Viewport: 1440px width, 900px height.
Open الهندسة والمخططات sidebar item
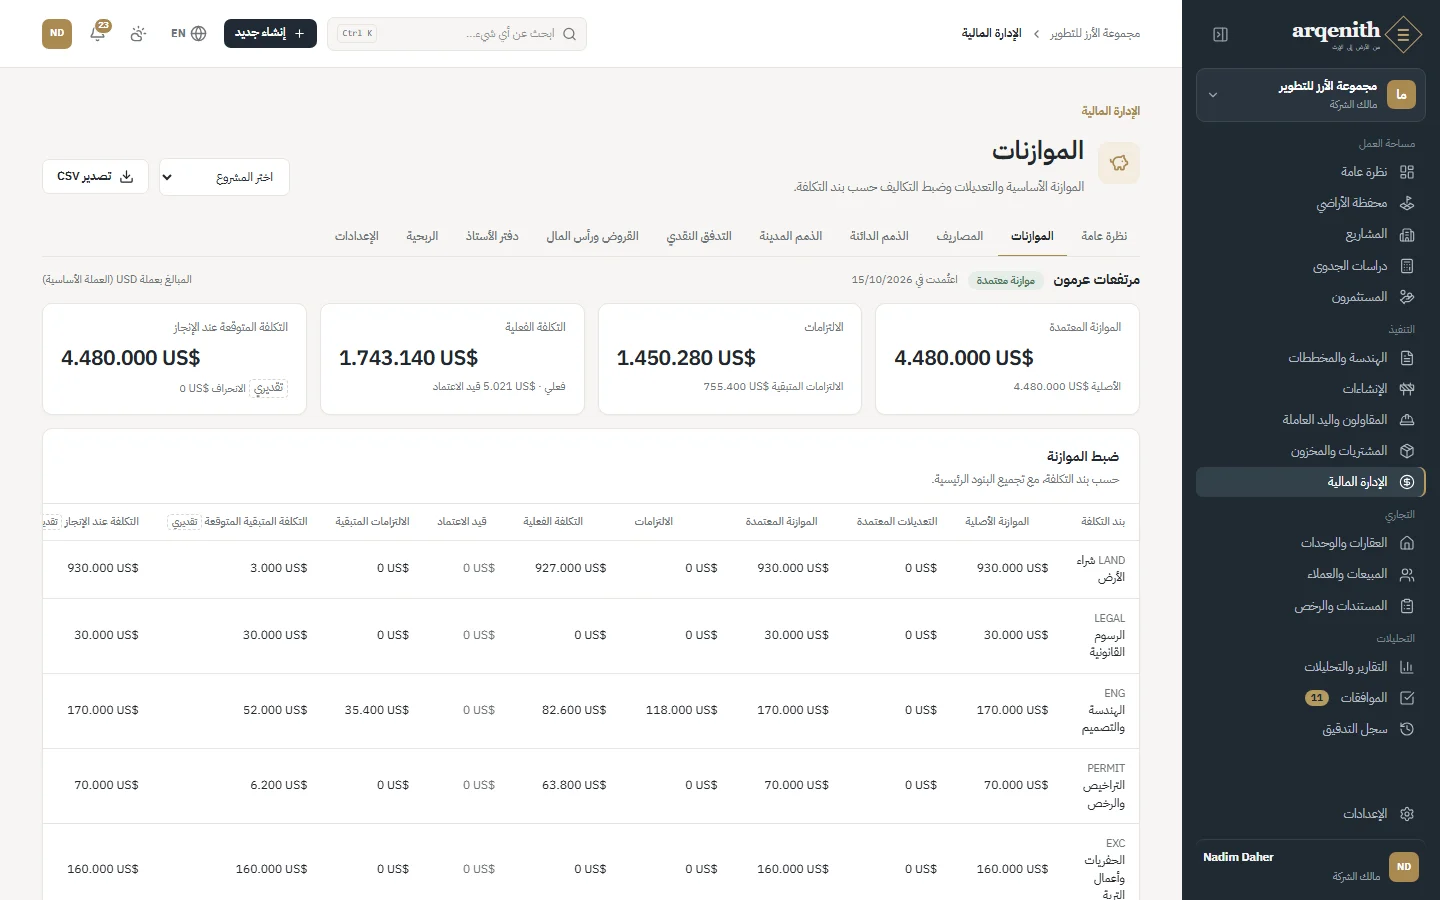tap(1310, 358)
